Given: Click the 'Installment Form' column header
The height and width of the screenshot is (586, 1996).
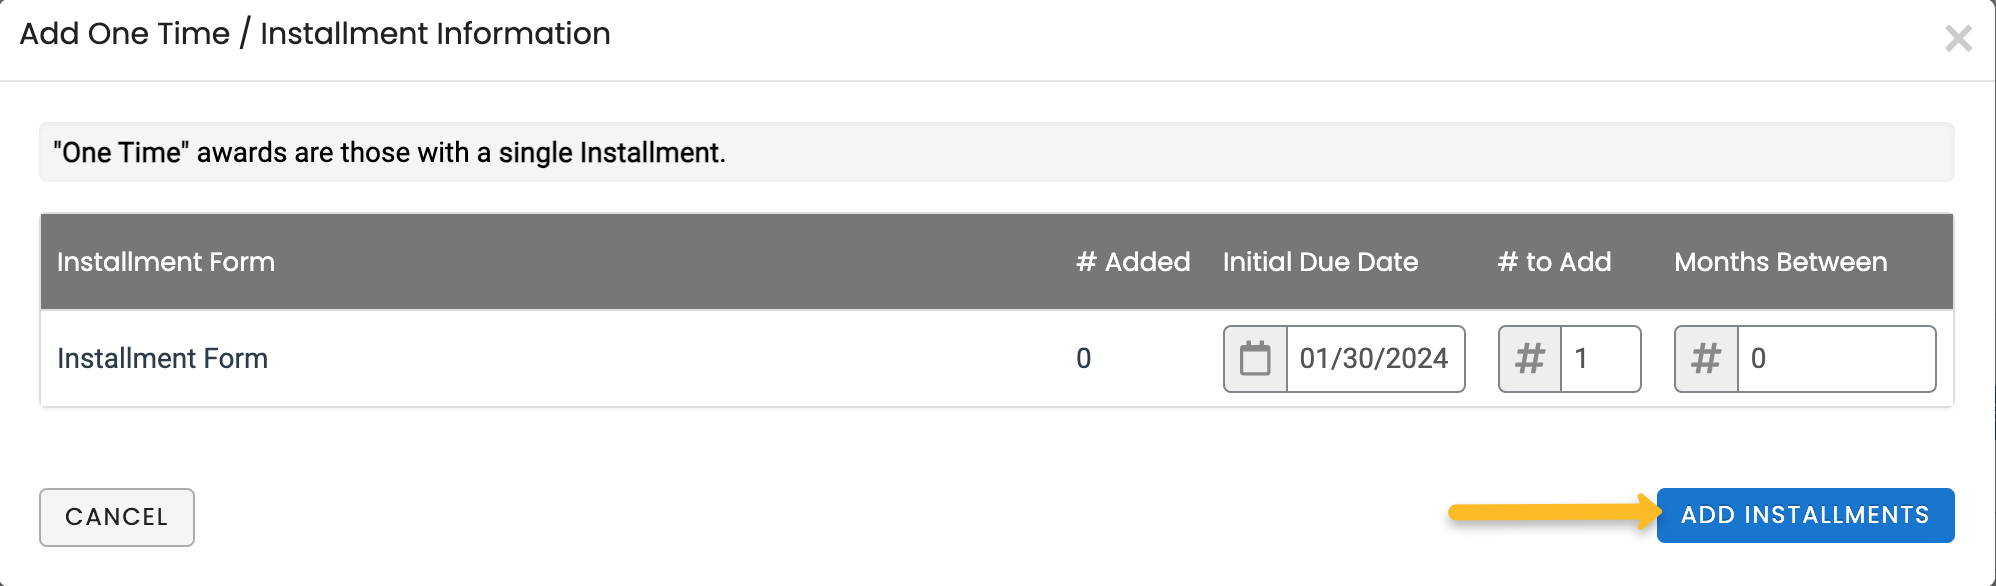Looking at the screenshot, I should [166, 261].
